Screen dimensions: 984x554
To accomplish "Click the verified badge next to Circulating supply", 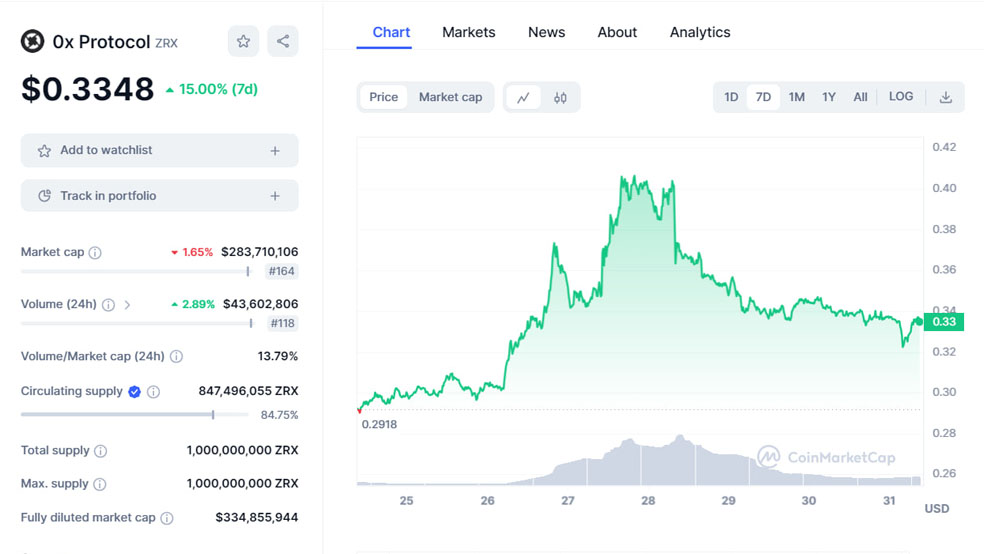I will [x=134, y=392].
